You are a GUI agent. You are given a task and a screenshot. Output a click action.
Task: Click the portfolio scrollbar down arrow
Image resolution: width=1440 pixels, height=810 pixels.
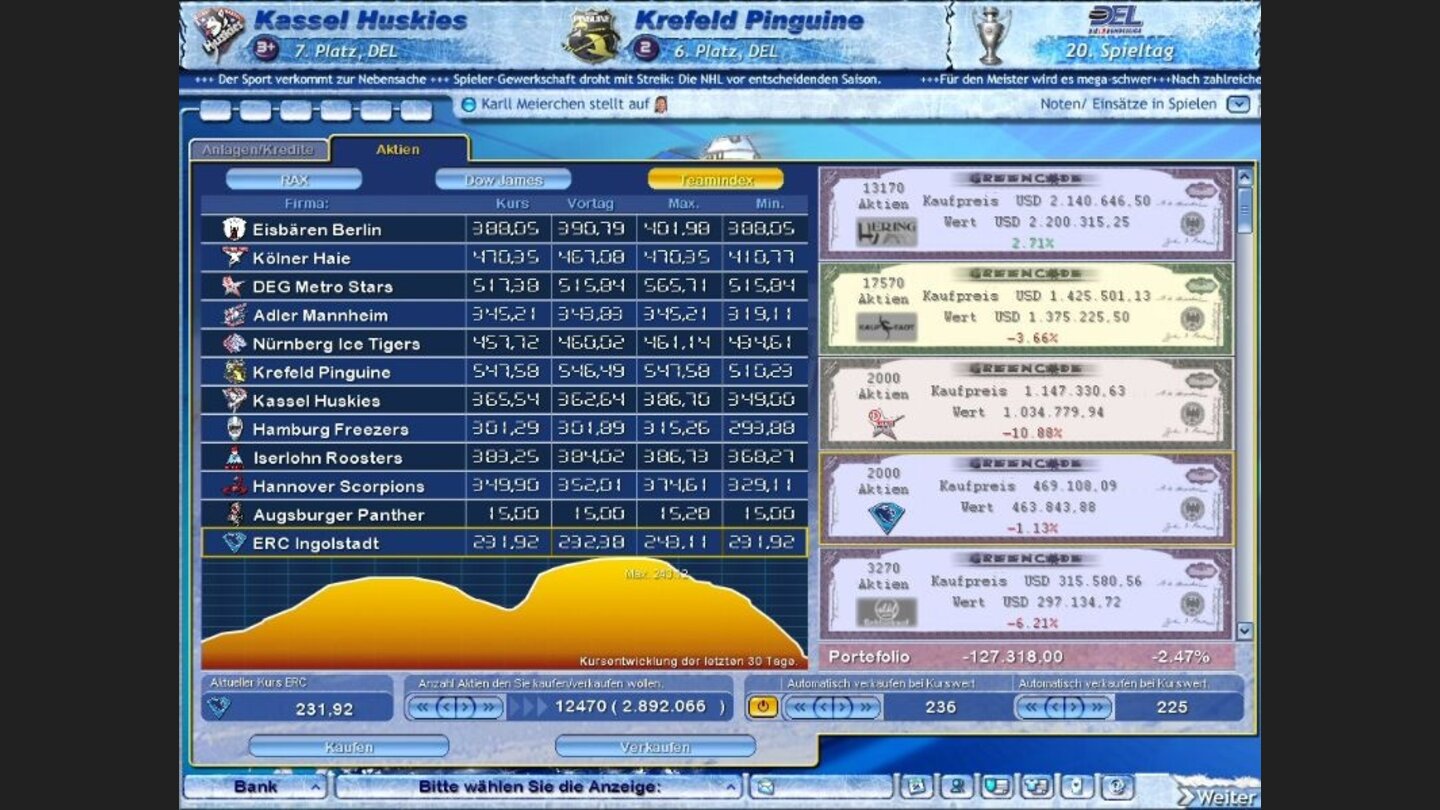1245,631
